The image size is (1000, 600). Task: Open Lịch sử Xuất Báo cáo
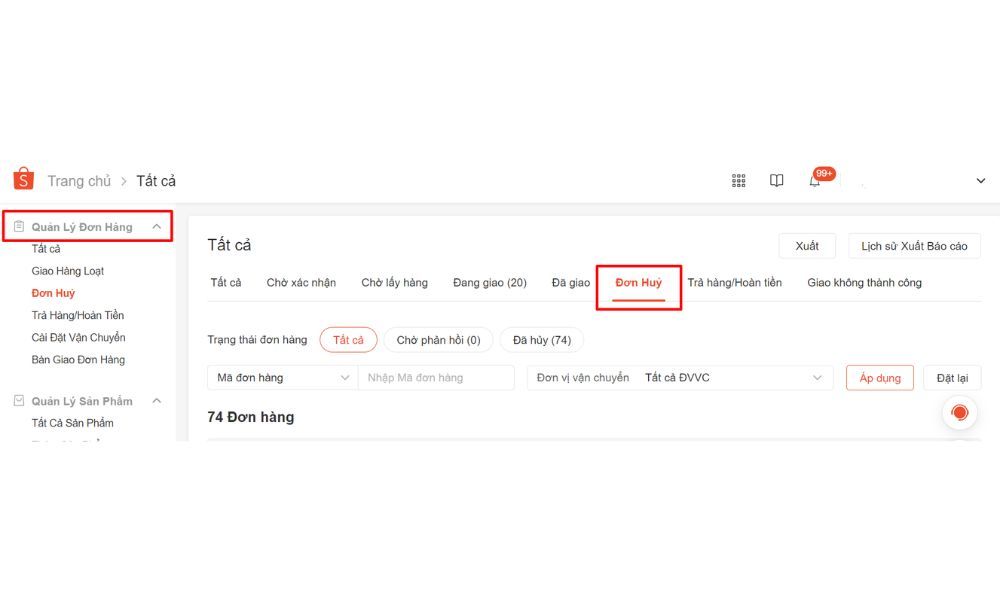(914, 246)
